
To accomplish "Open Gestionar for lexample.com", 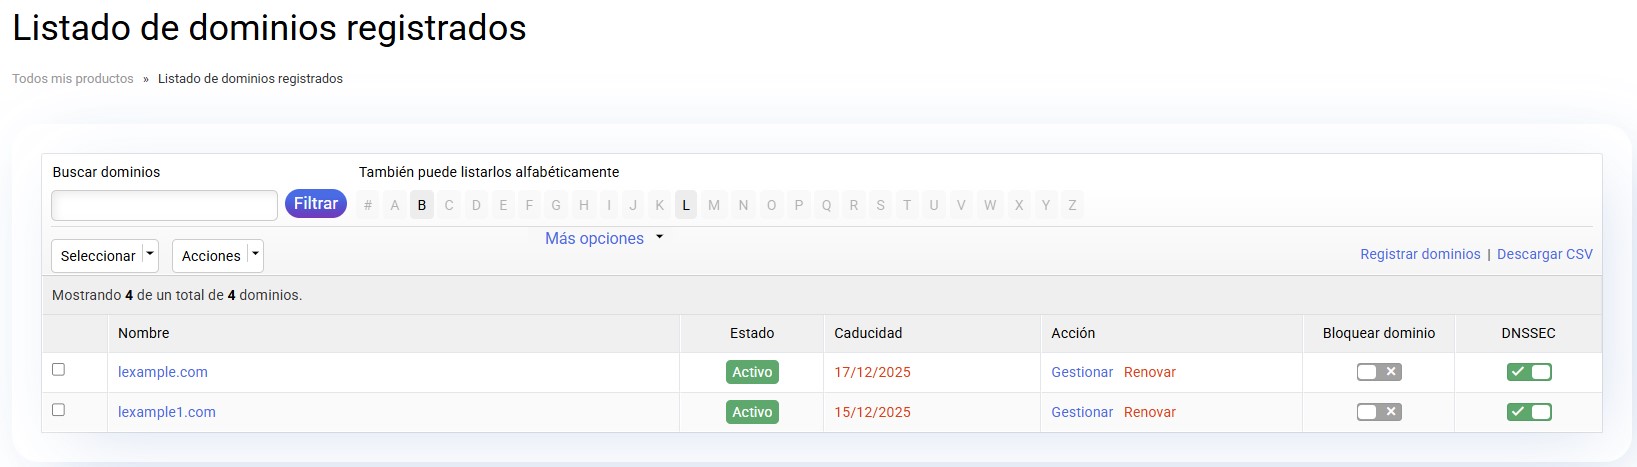I will [x=1081, y=372].
